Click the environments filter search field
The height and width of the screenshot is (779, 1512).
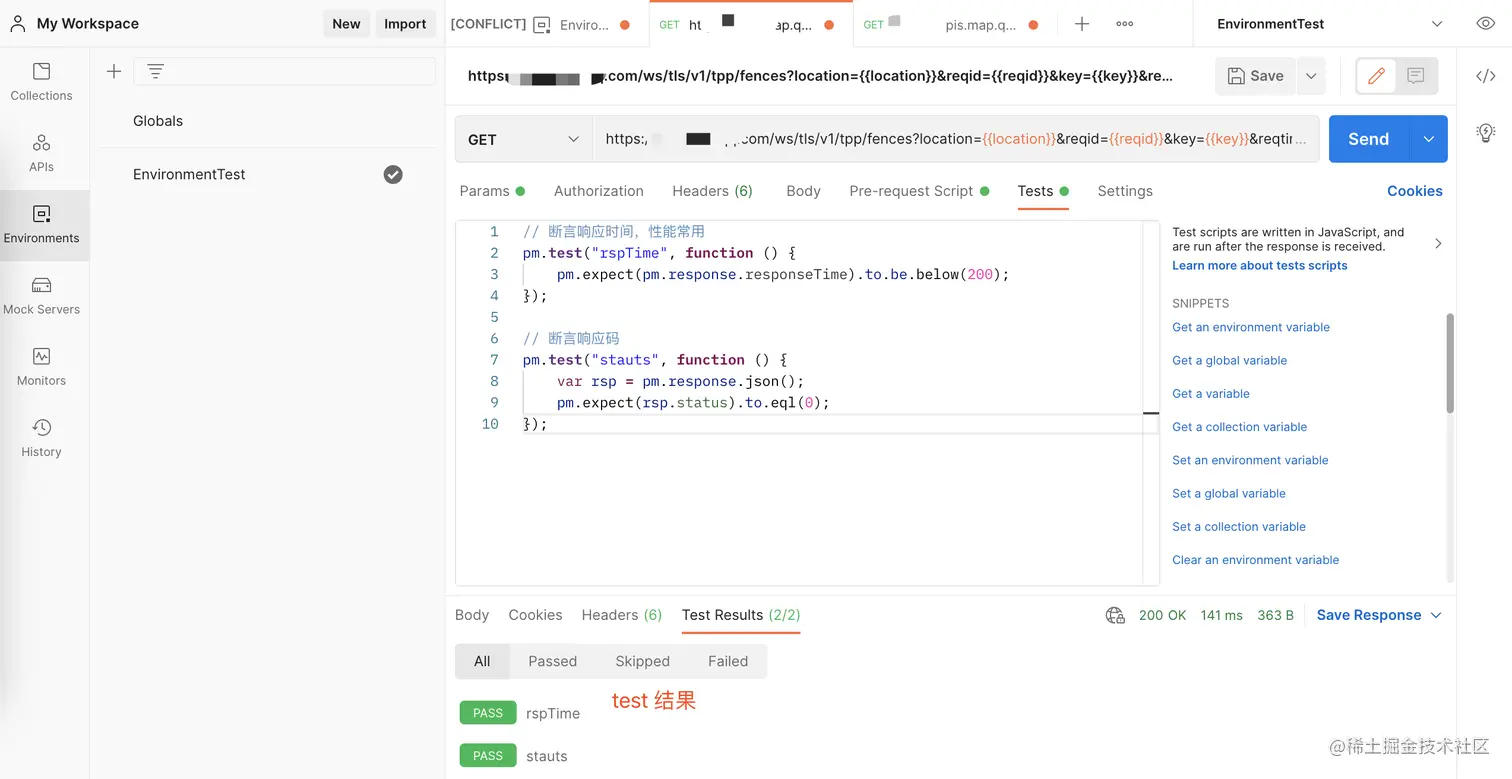click(285, 71)
